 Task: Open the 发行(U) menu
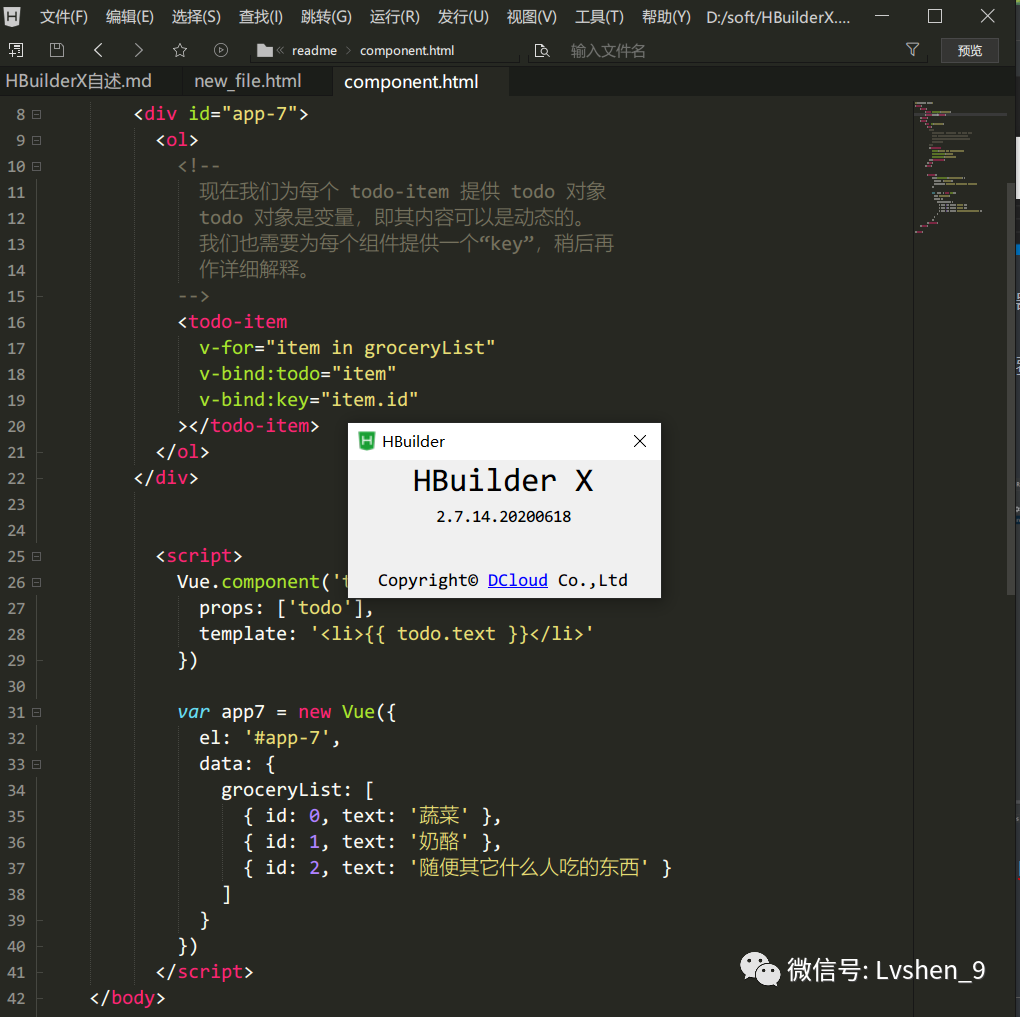pos(463,17)
